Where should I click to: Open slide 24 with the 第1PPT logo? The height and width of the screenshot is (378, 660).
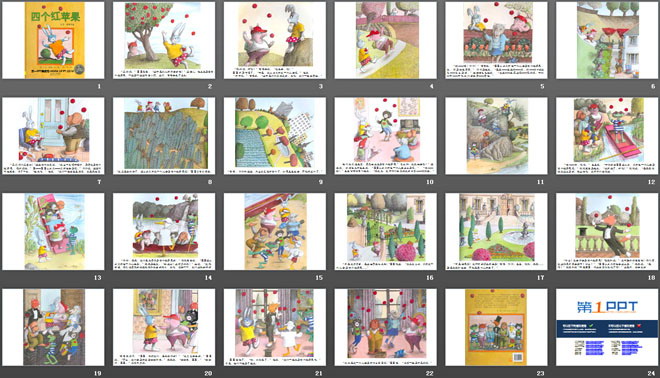(x=607, y=327)
